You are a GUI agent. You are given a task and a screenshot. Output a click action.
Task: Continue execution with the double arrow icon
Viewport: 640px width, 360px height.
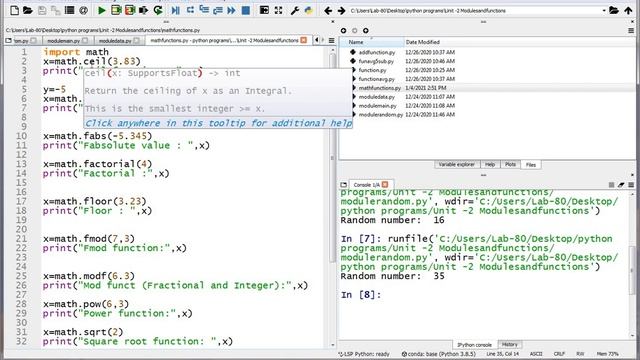231,10
